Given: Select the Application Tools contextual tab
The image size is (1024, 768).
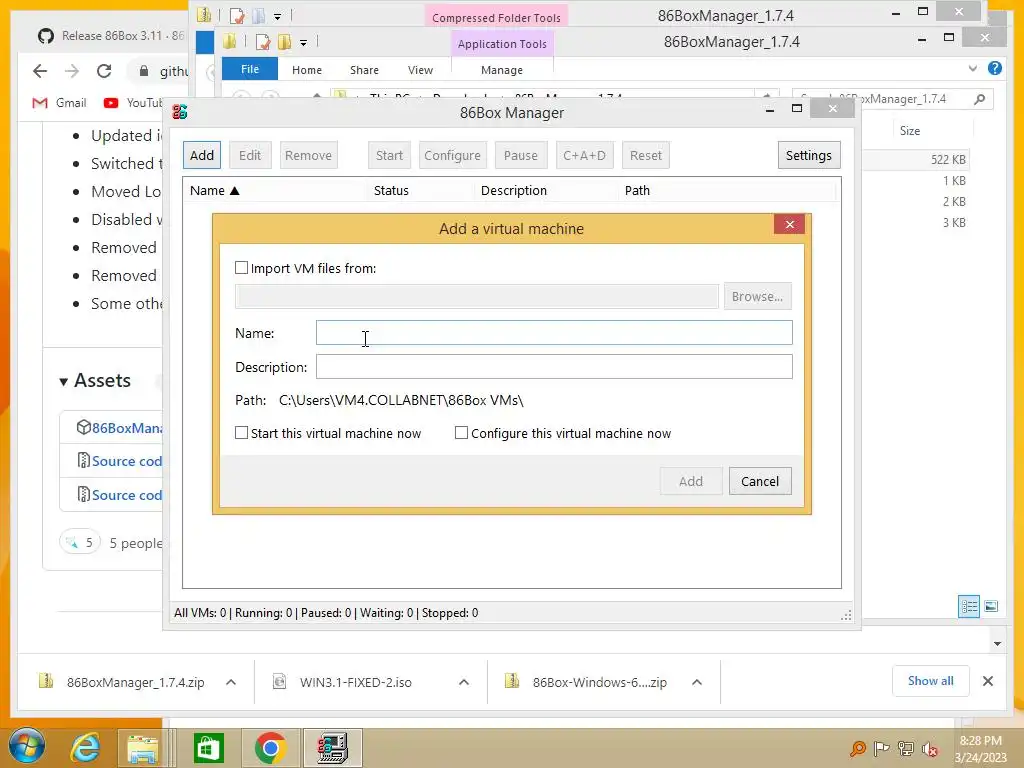Looking at the screenshot, I should 502,44.
